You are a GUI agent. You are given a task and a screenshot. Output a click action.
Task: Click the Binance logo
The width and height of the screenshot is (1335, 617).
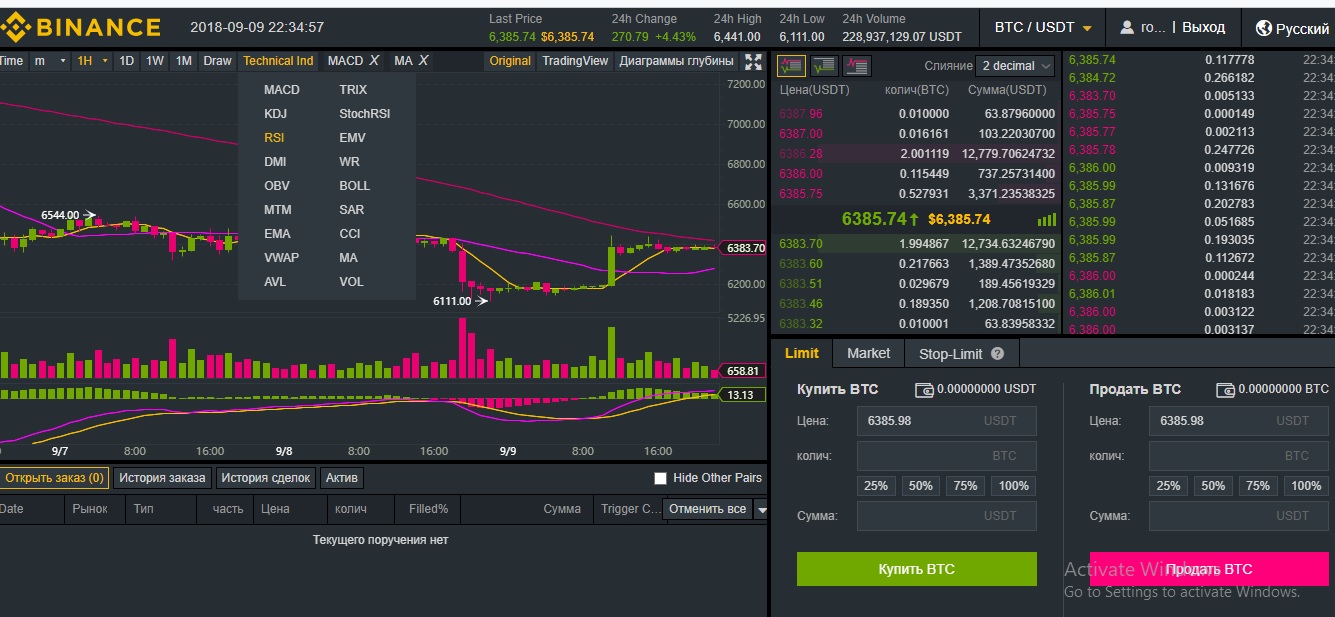tap(81, 27)
